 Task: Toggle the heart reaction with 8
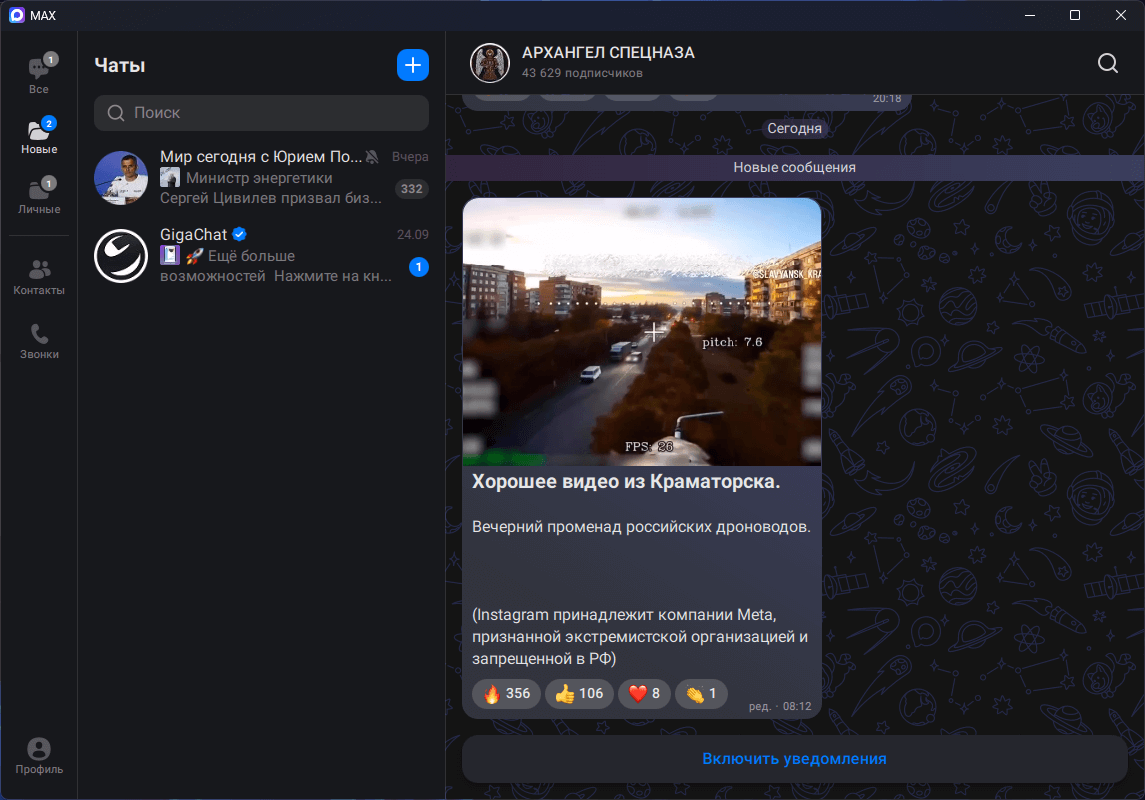[644, 694]
